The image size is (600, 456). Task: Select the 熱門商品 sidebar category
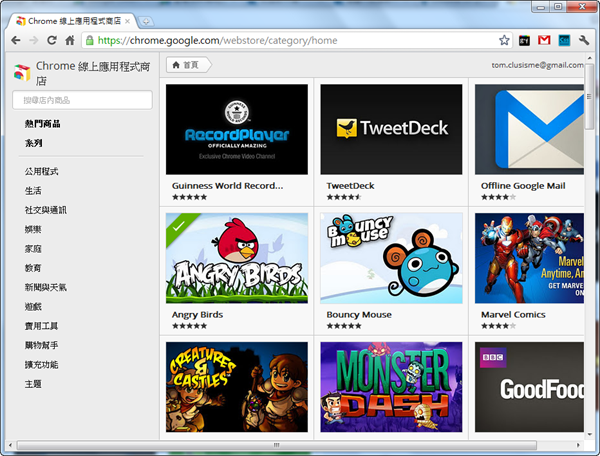coord(42,124)
